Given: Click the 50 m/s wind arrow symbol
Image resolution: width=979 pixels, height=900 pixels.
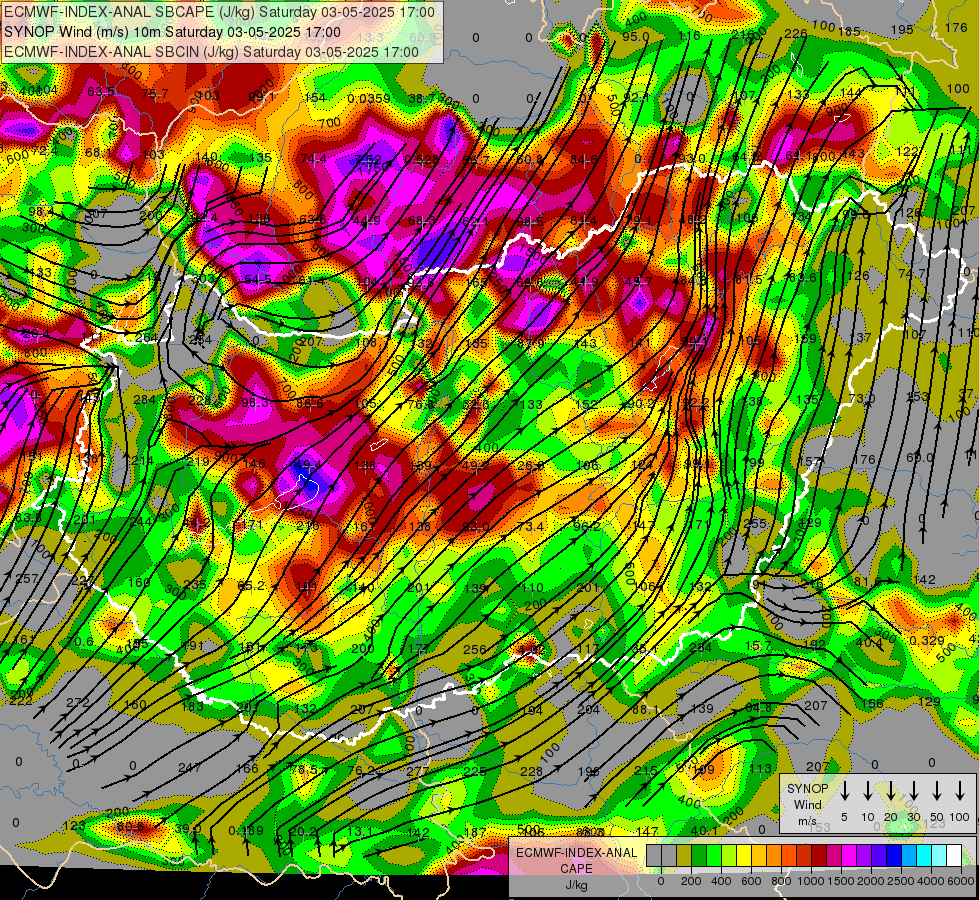Looking at the screenshot, I should 937,790.
